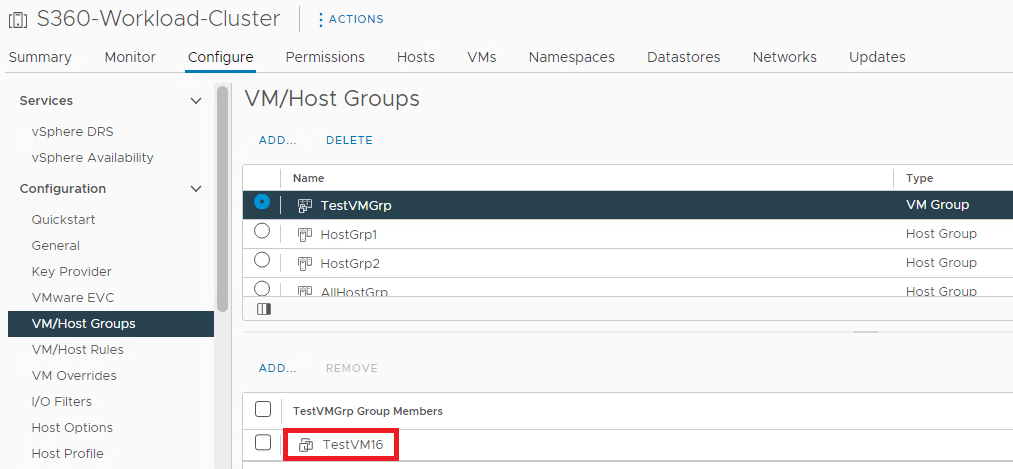Tick the TestVM16 member checkbox
Viewport: 1013px width, 469px height.
(x=263, y=443)
